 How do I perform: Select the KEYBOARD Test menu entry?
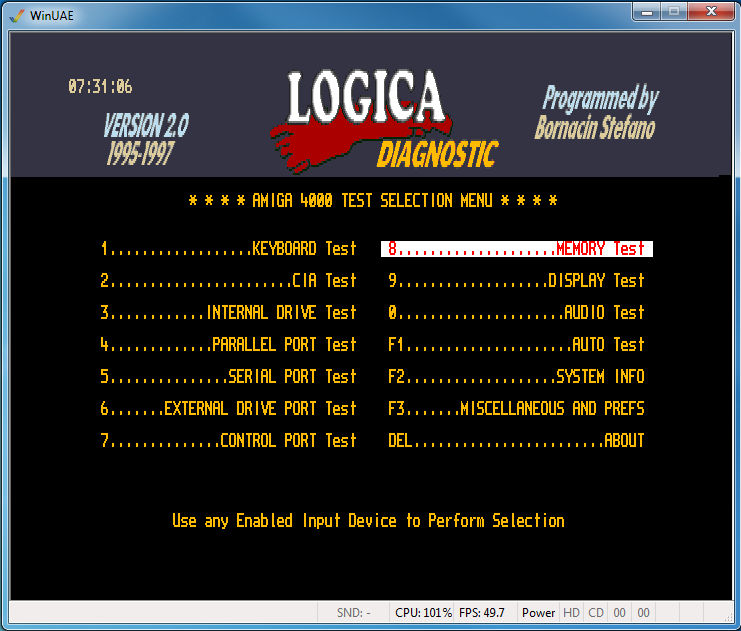coord(228,249)
